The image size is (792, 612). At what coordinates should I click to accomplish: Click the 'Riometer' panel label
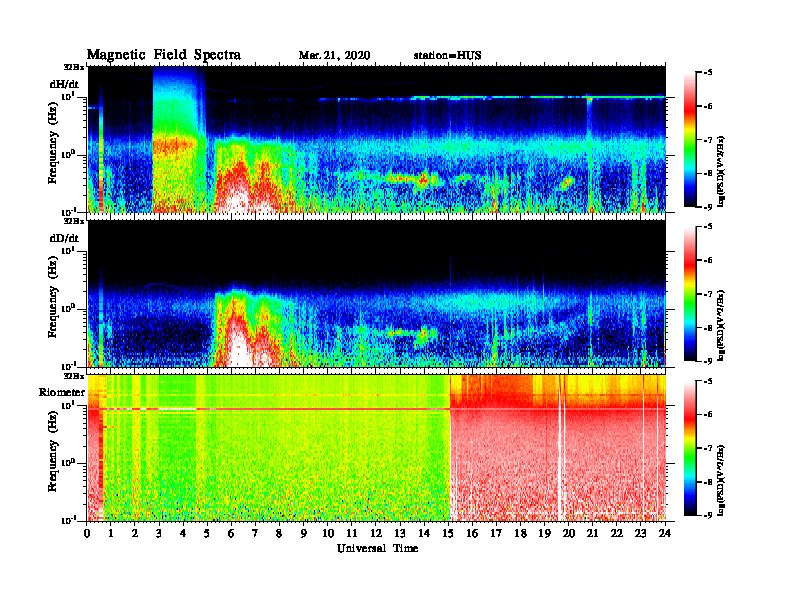point(62,392)
